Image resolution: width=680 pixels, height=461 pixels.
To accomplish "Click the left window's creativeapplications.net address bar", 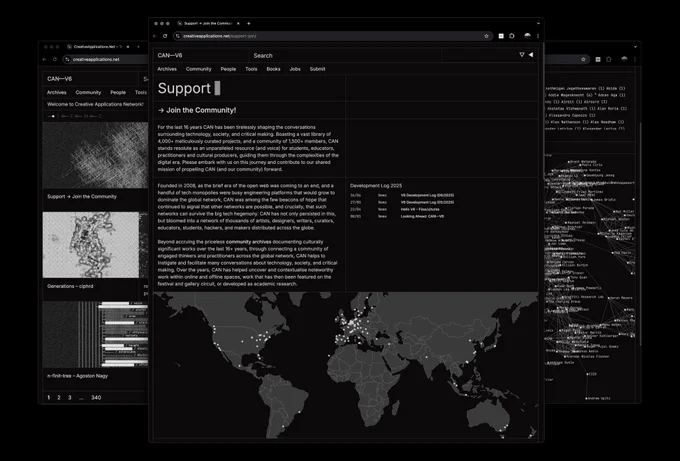I will (x=106, y=59).
